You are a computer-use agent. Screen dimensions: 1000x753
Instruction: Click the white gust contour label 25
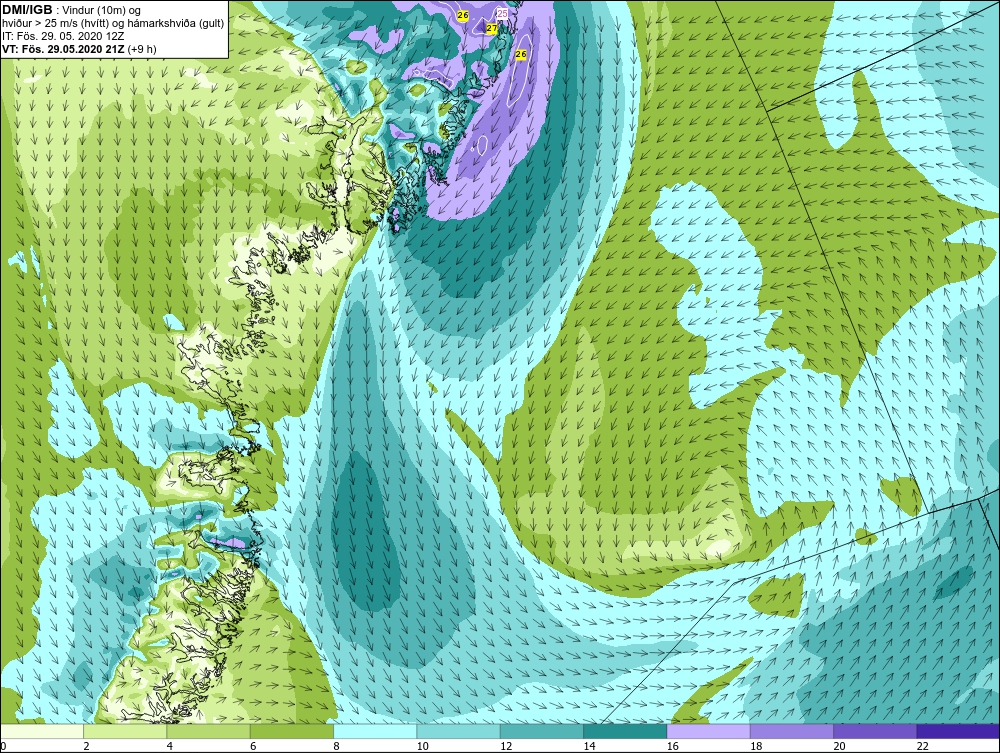pyautogui.click(x=502, y=13)
